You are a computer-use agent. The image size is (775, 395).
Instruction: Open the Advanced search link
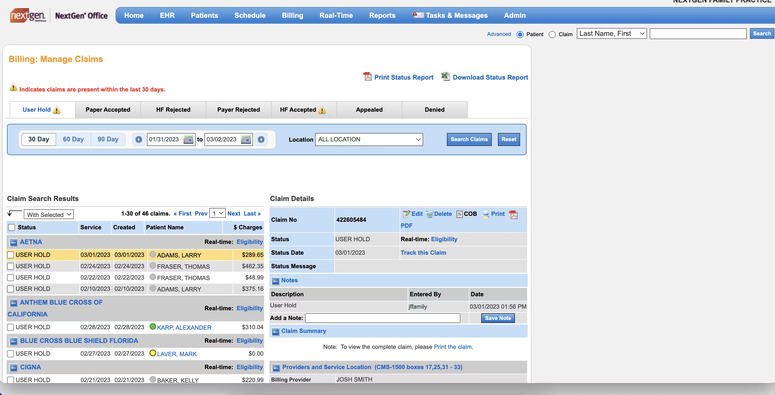499,34
